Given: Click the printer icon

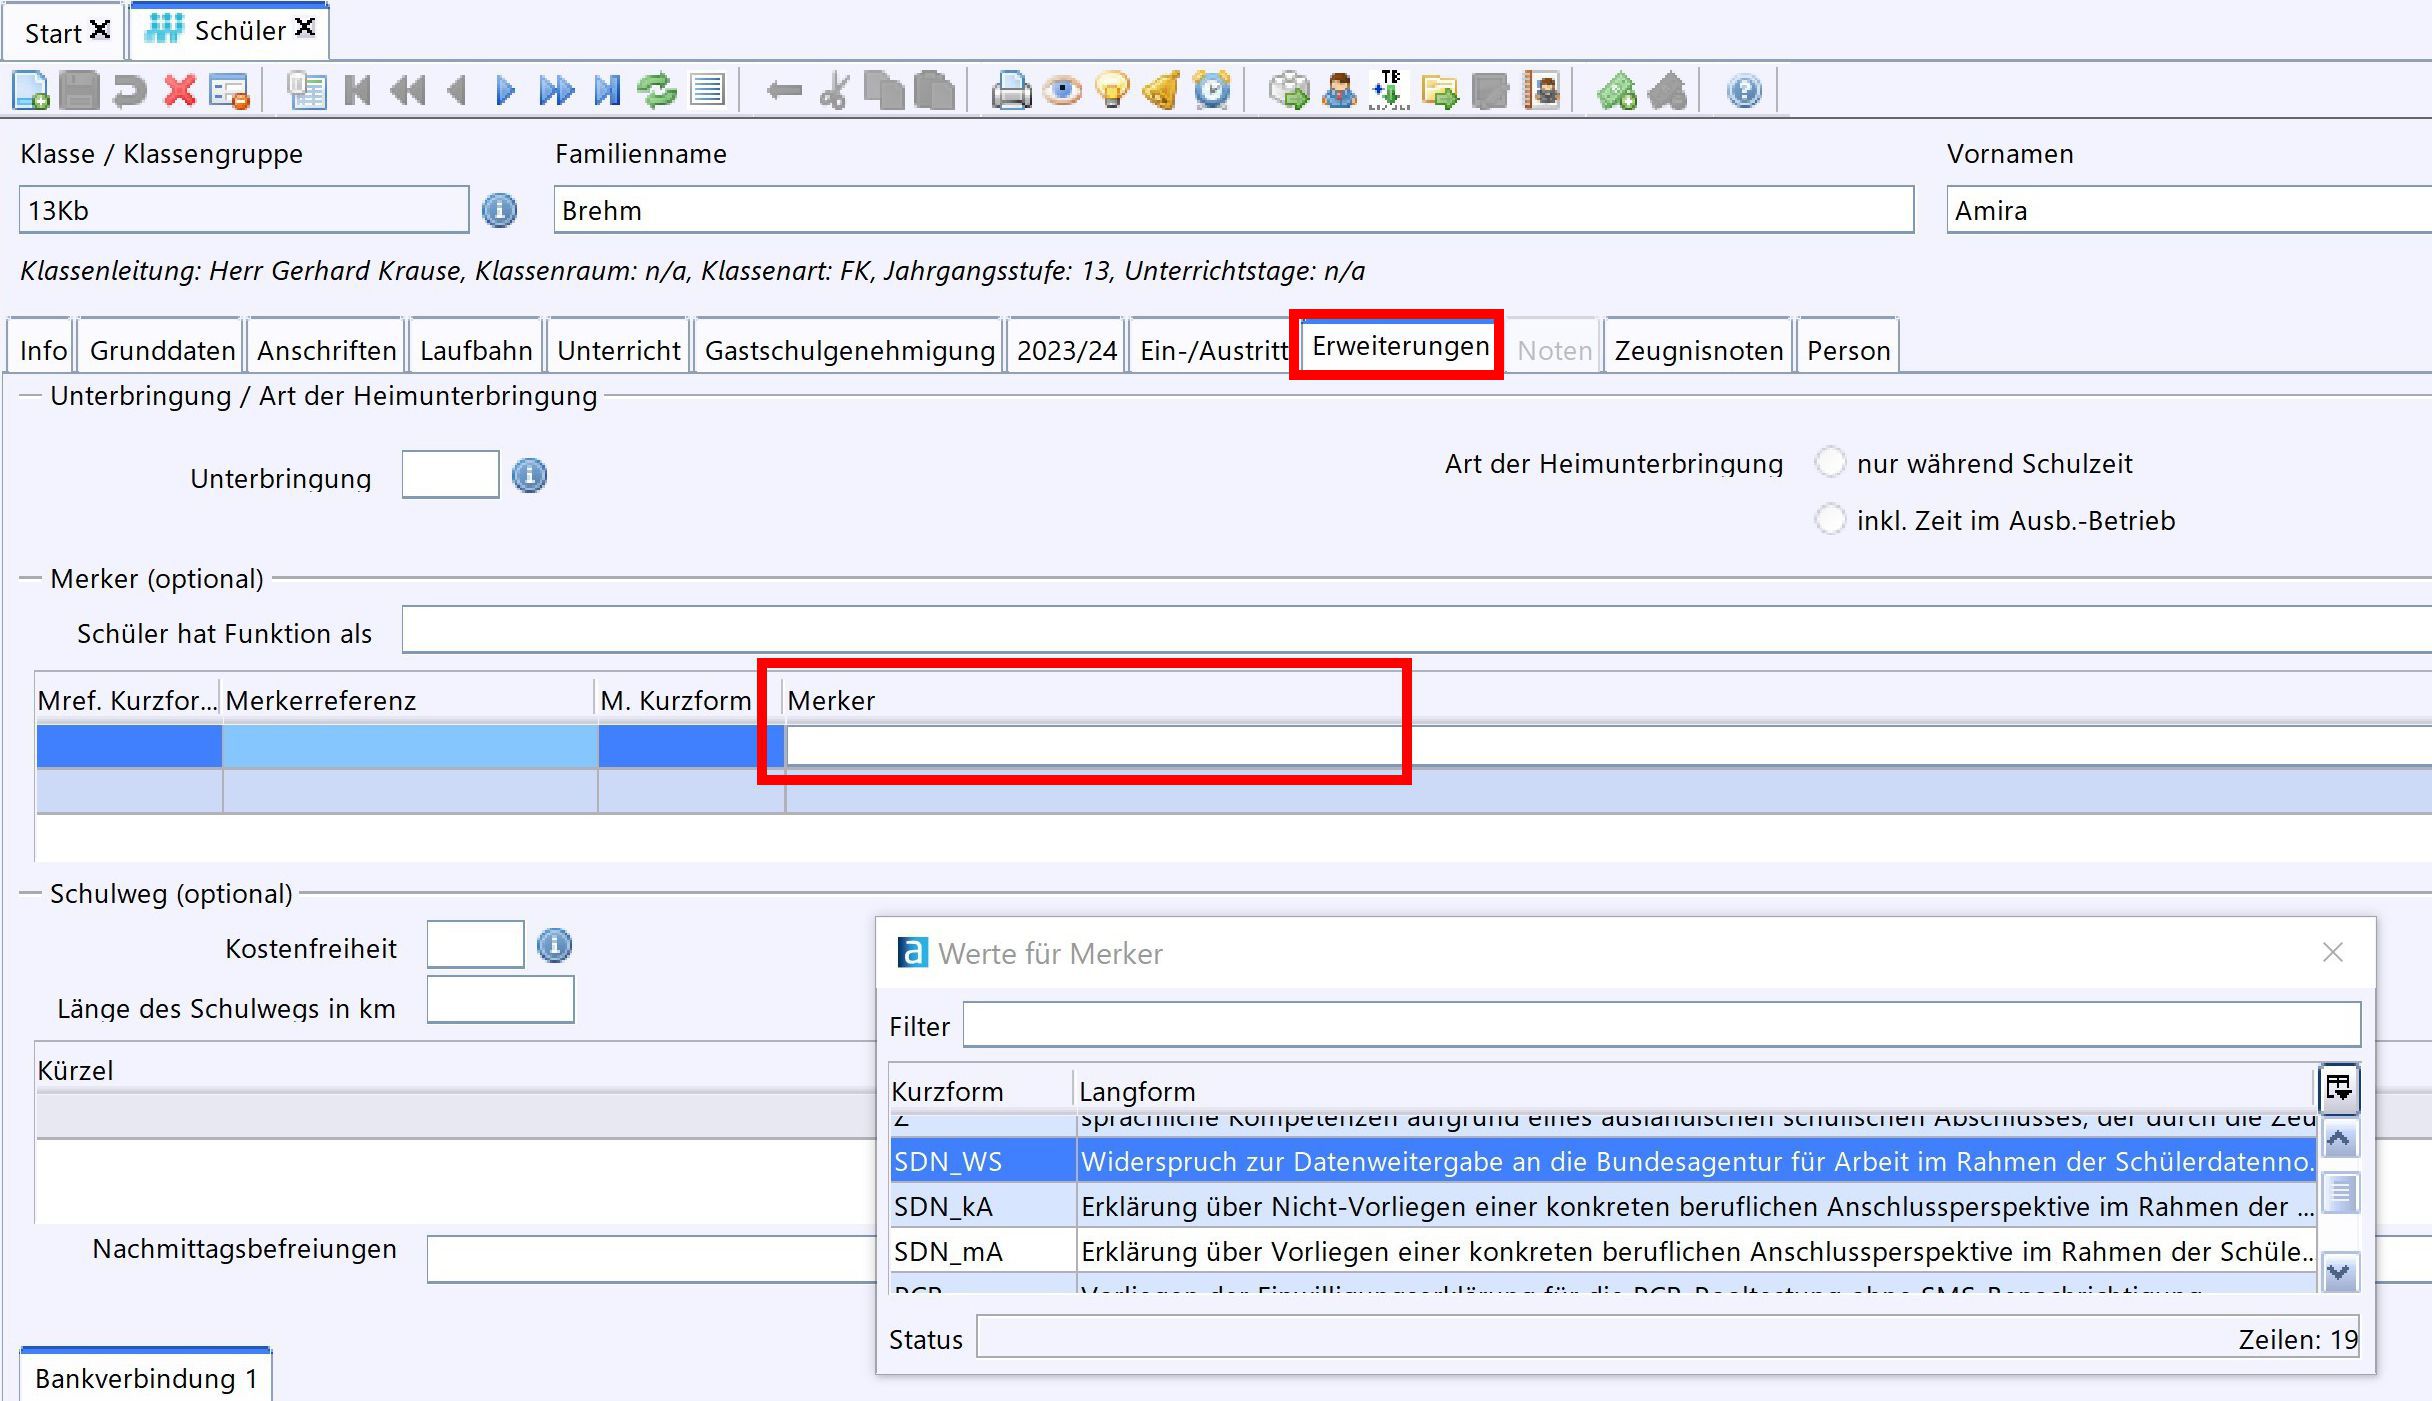Looking at the screenshot, I should coord(1011,91).
